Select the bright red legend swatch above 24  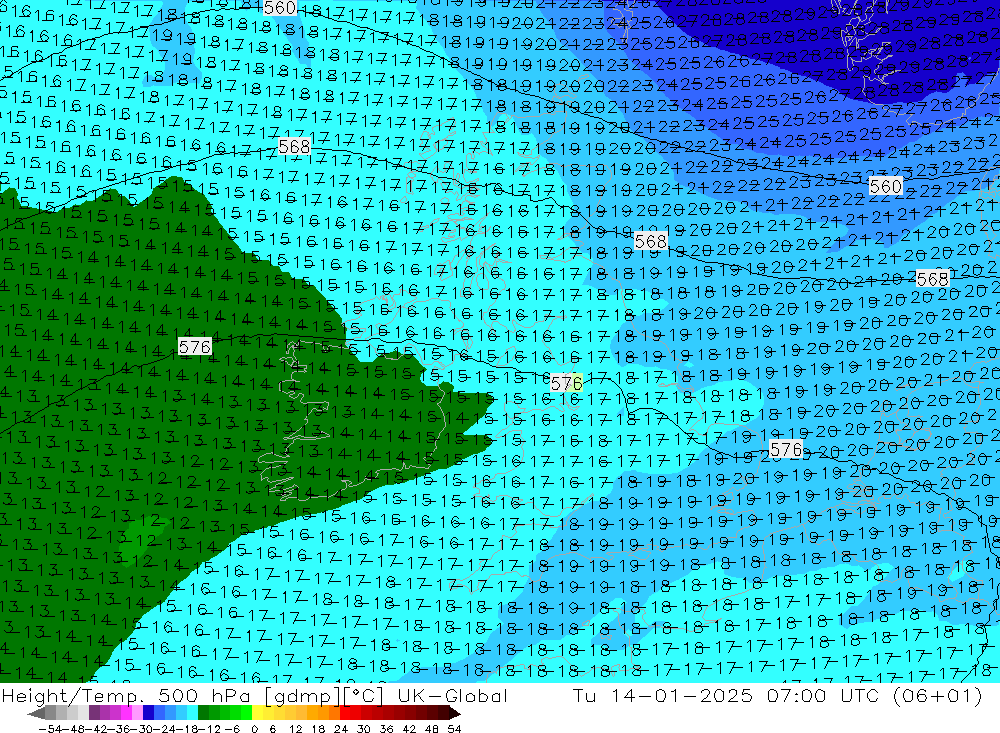[345, 713]
